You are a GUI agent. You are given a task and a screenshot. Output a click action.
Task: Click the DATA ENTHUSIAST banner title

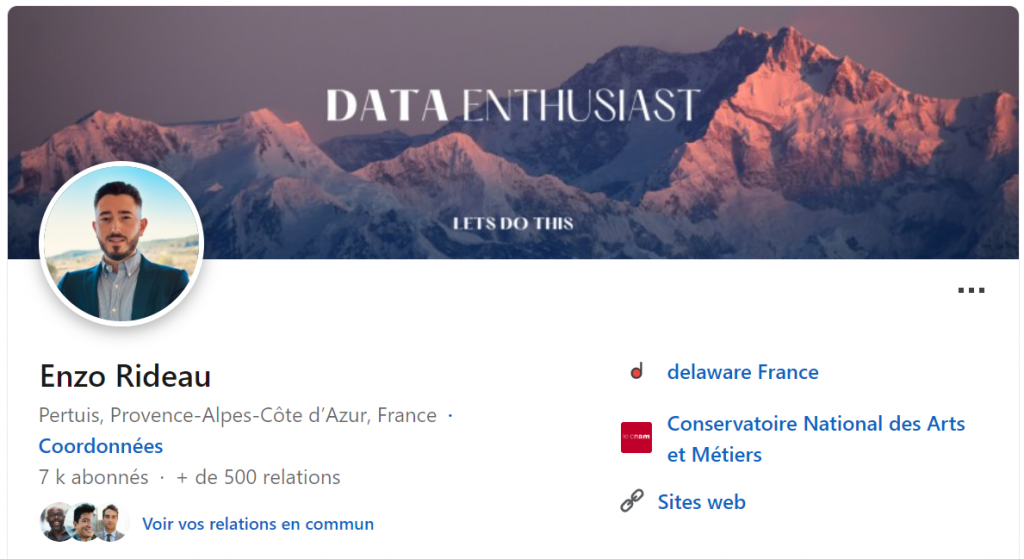coord(513,105)
